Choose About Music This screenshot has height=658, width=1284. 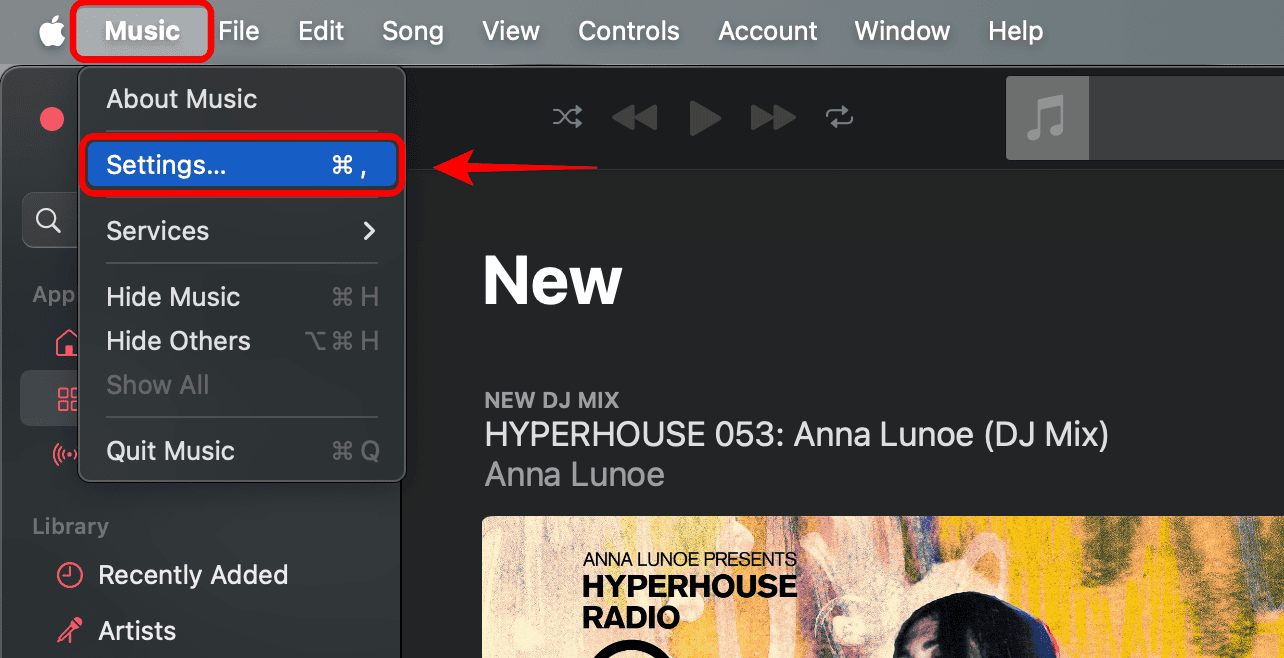pyautogui.click(x=182, y=99)
